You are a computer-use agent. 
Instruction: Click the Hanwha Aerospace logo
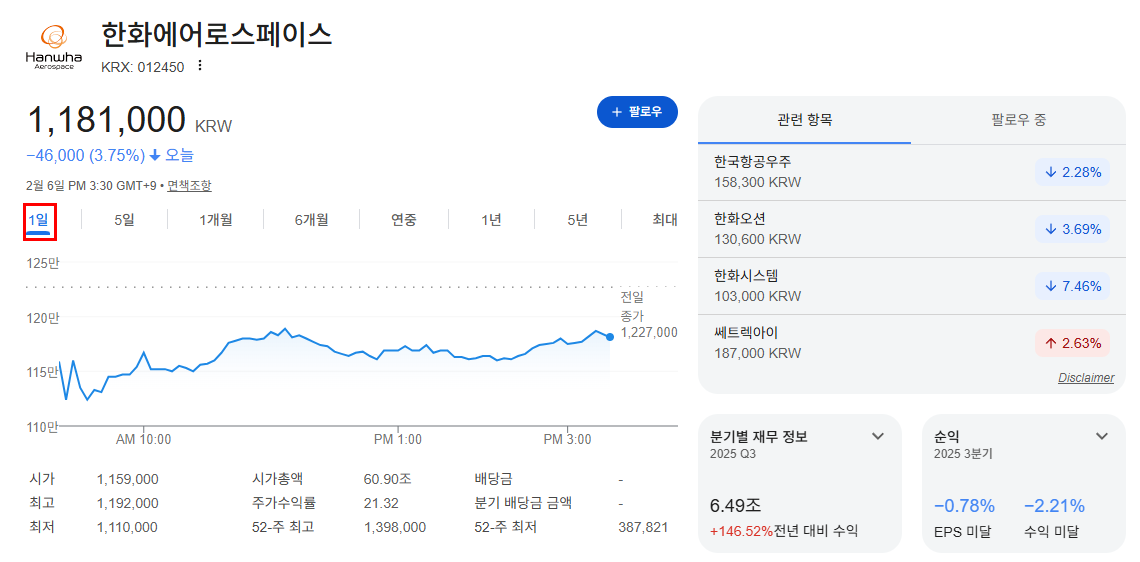54,47
